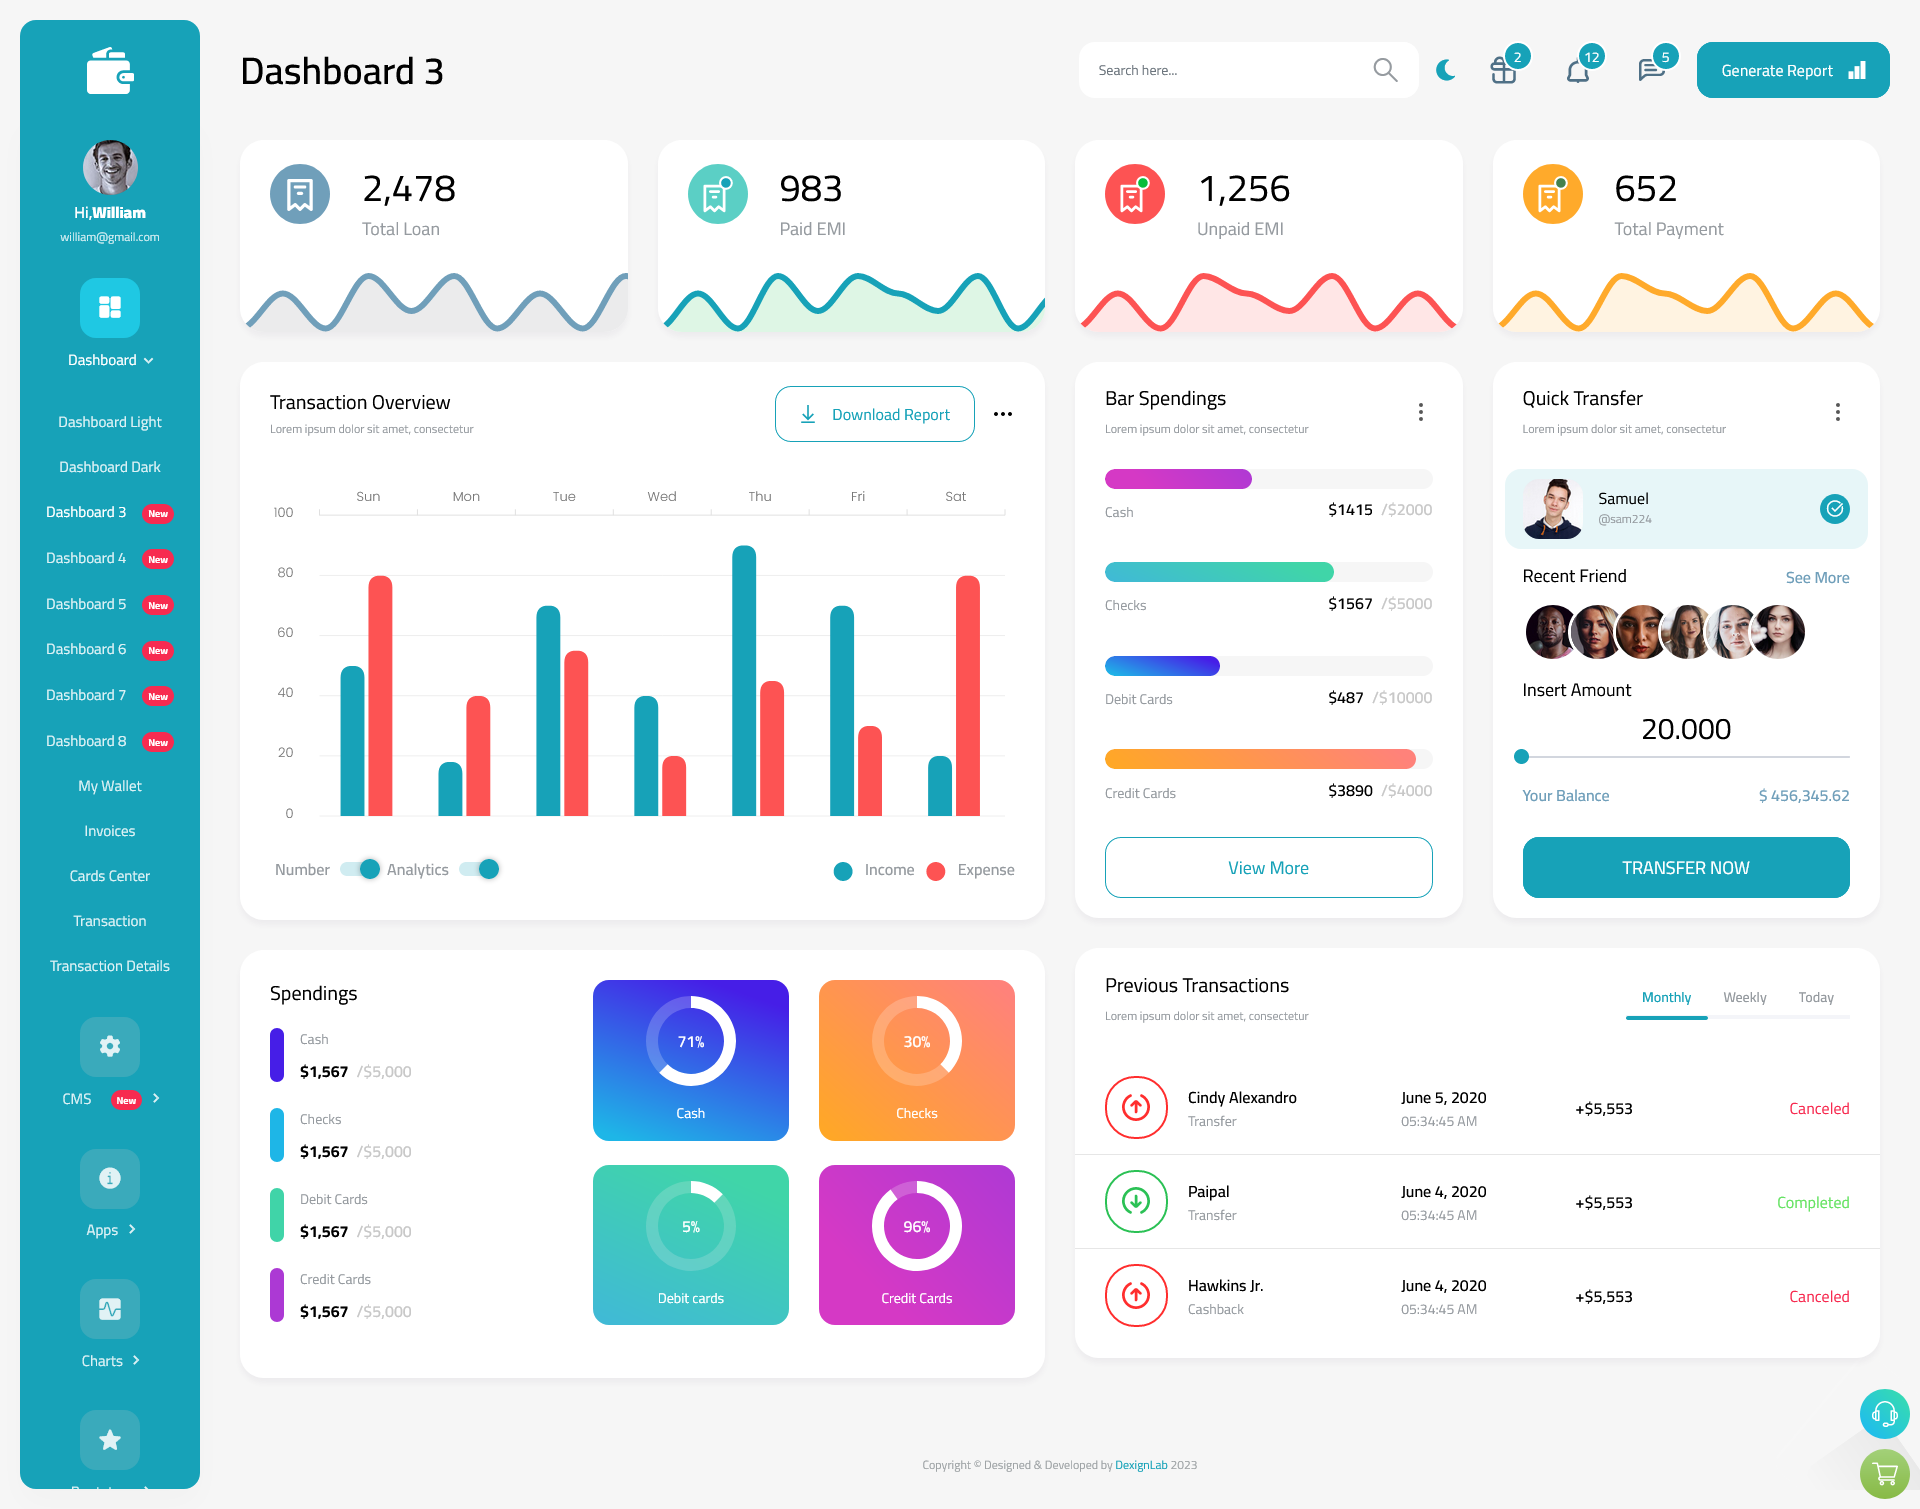The image size is (1920, 1509).
Task: Expand the Apps navigation item
Action: (x=109, y=1228)
